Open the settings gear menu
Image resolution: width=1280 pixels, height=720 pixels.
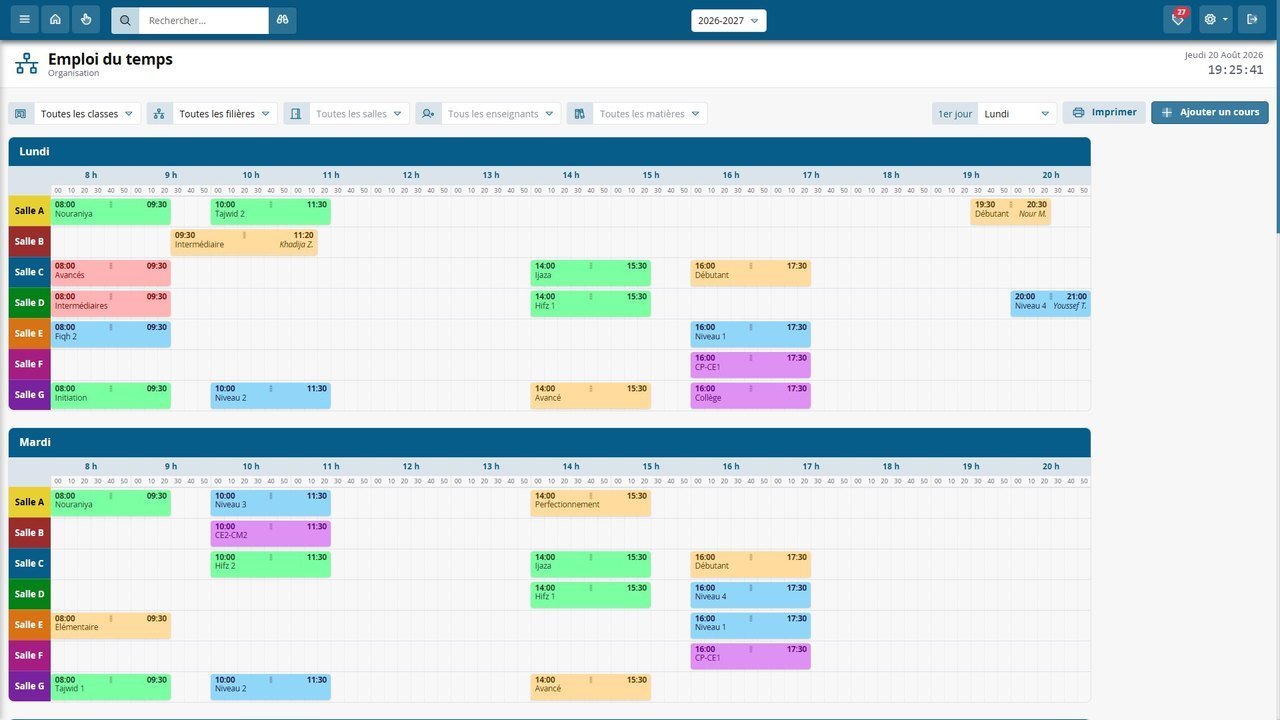pos(1217,20)
